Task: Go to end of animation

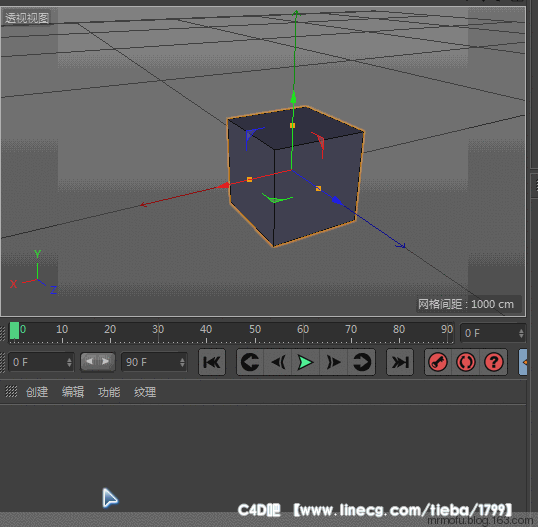Action: coord(400,362)
